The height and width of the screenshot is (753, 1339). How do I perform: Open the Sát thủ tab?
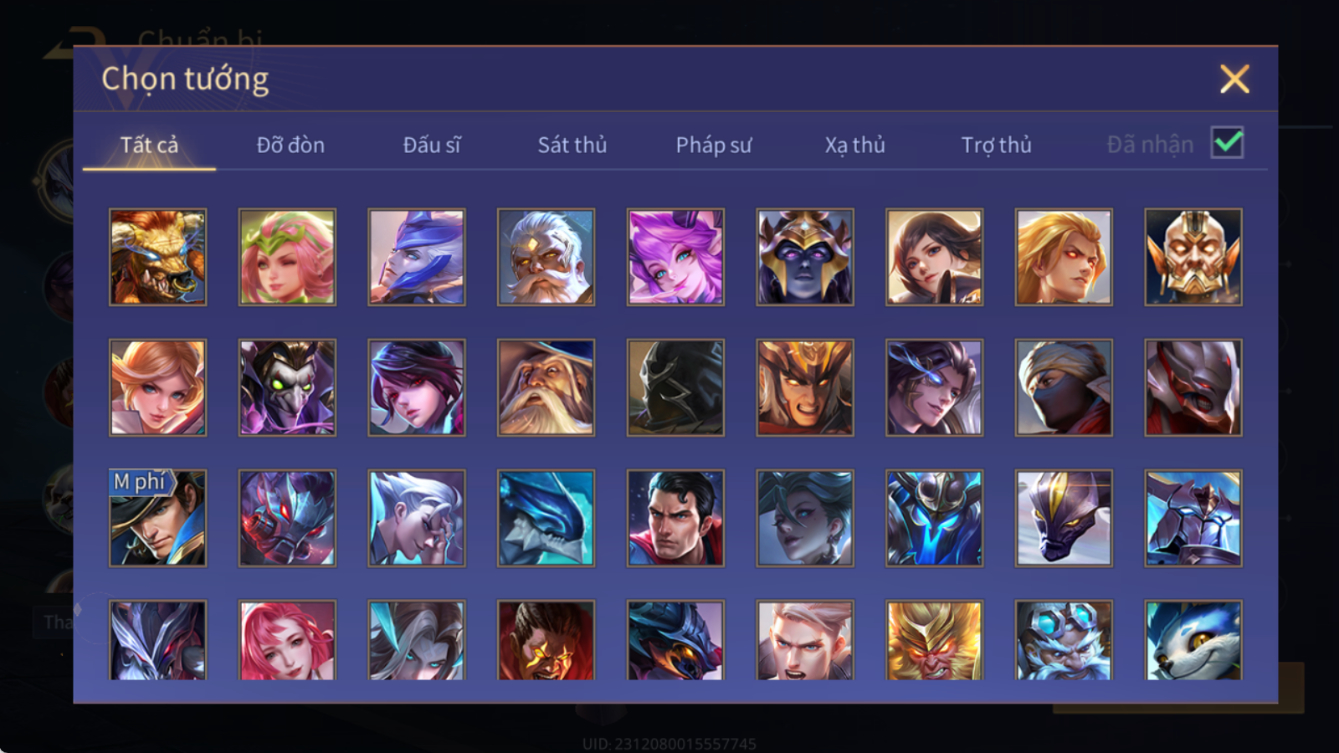572,145
